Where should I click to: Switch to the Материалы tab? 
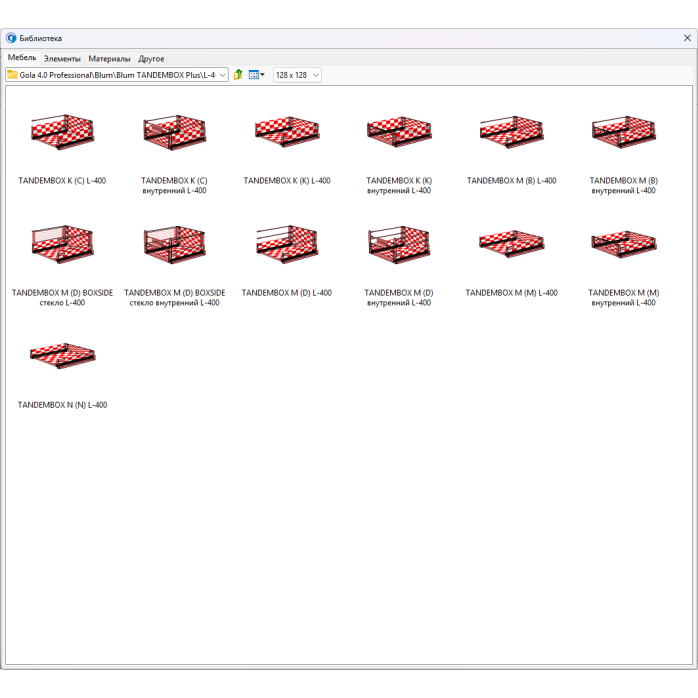point(109,59)
